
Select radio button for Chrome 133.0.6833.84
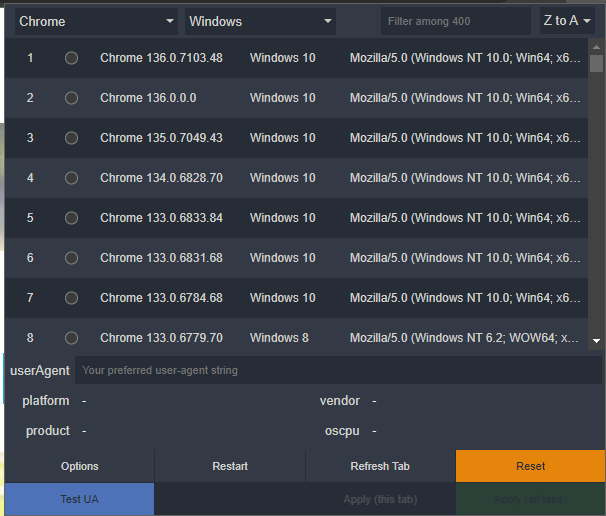[71, 218]
